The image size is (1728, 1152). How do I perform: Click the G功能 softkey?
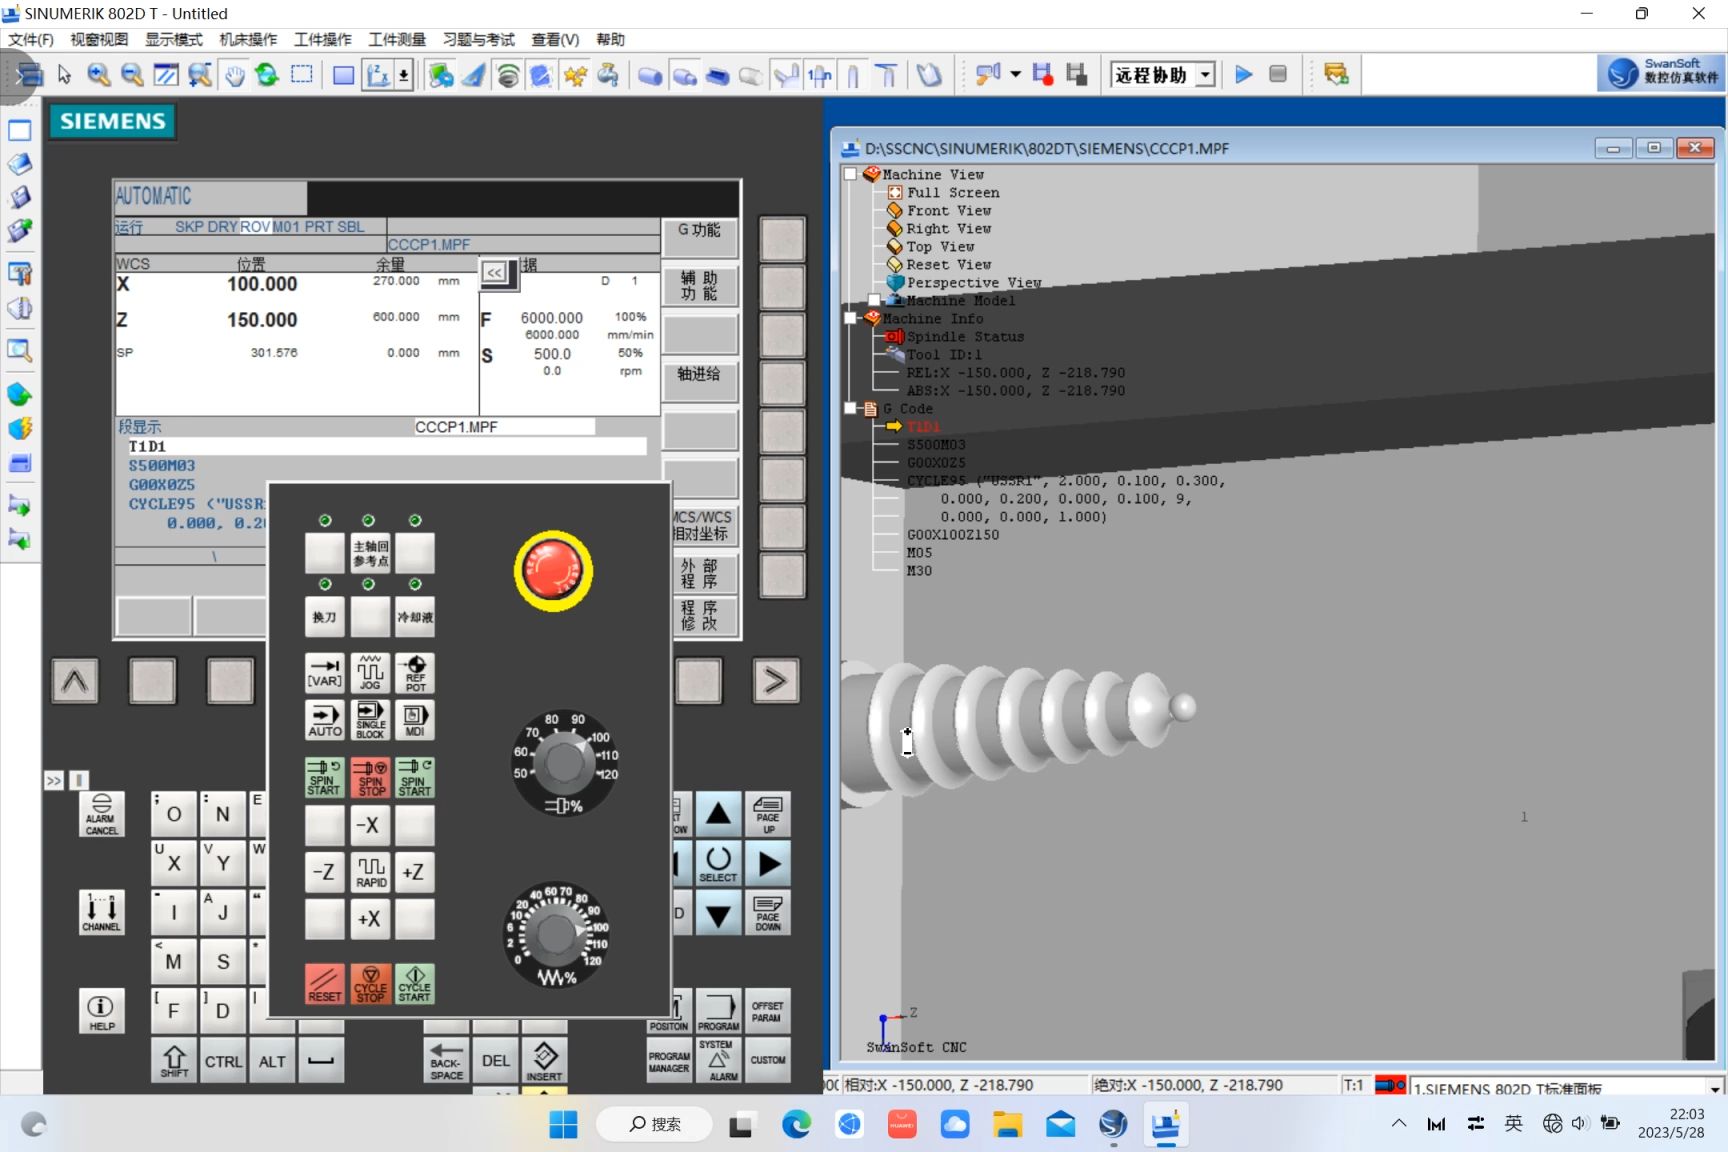(699, 238)
